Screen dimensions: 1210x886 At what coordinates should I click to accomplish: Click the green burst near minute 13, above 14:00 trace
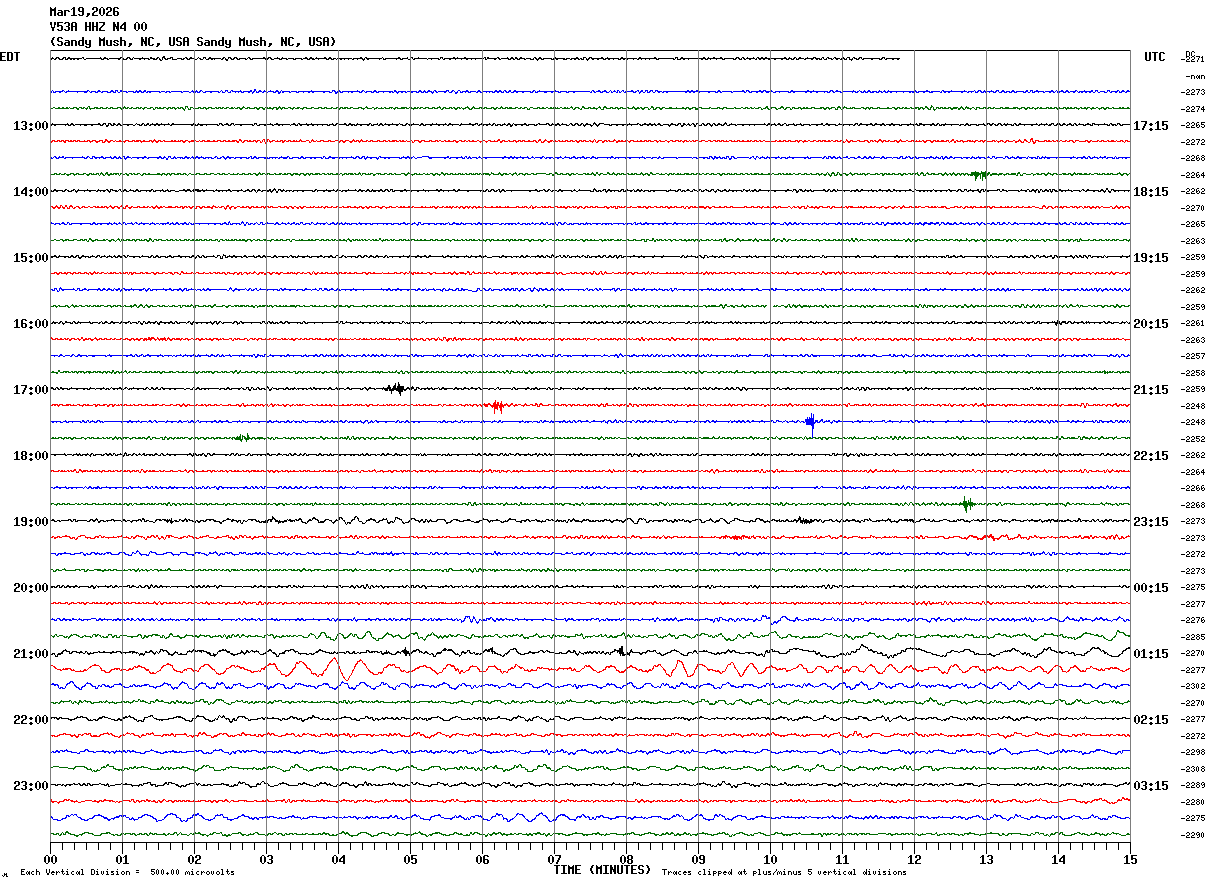coord(980,175)
